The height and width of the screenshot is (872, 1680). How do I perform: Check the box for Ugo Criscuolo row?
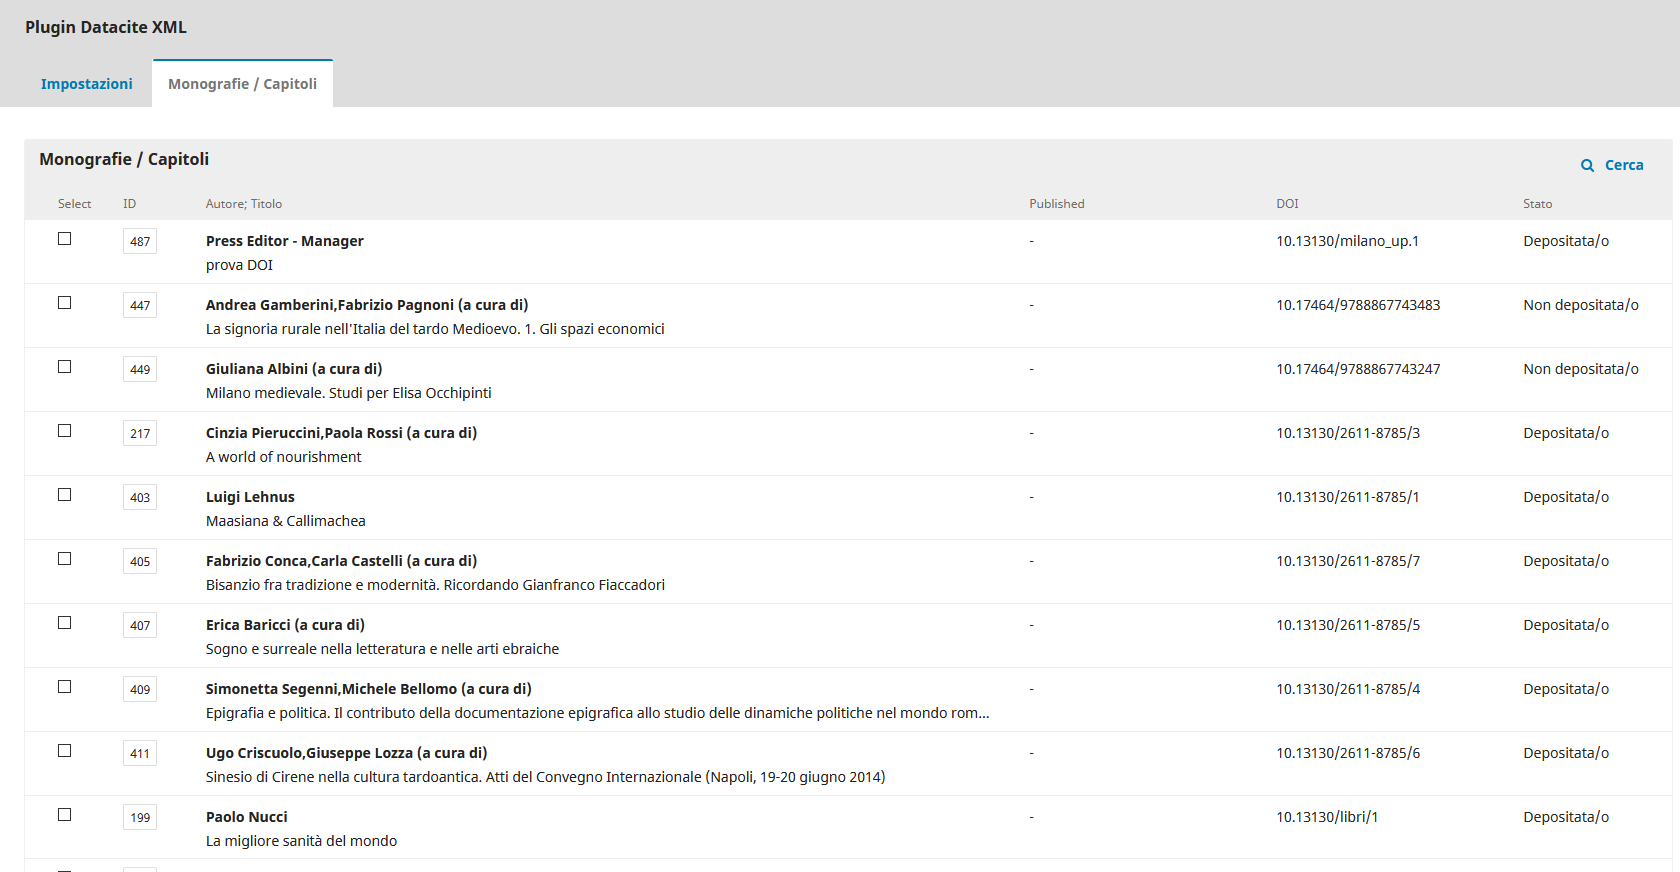(65, 751)
